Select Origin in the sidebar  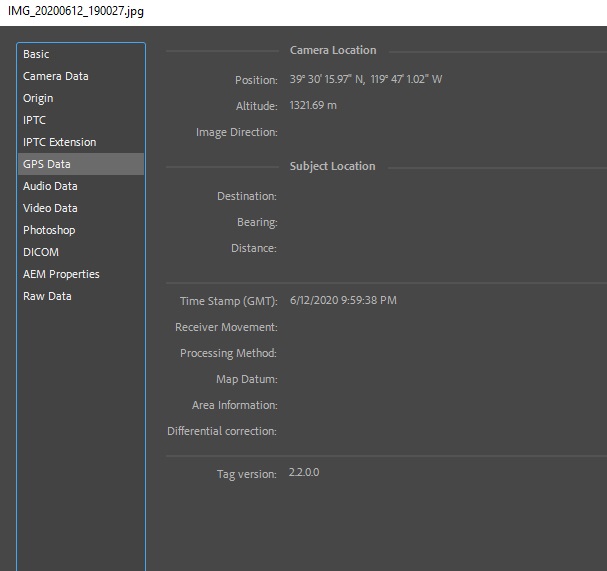pos(39,98)
